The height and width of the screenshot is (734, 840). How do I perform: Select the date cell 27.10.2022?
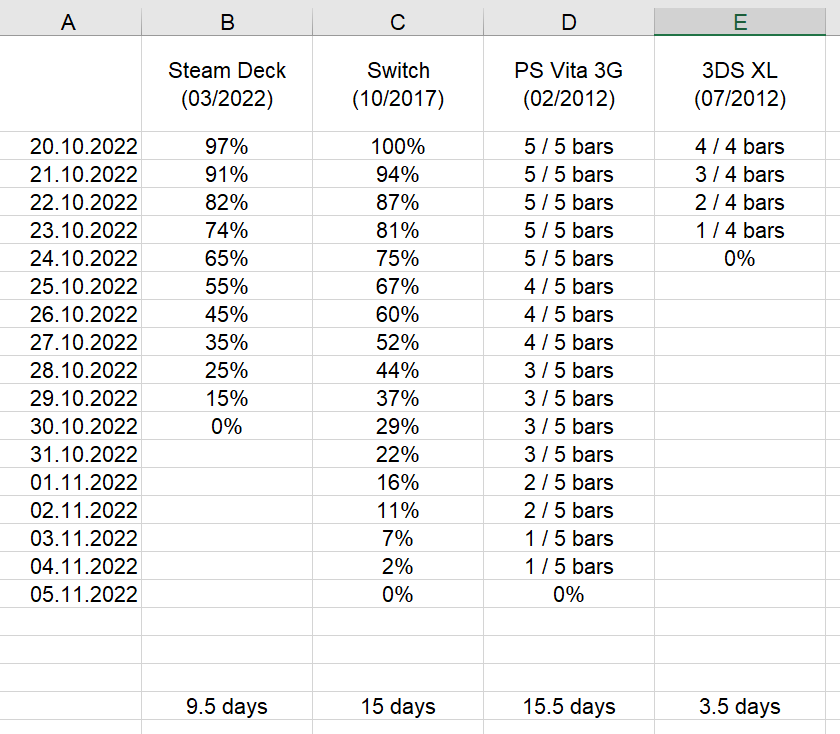click(x=70, y=342)
